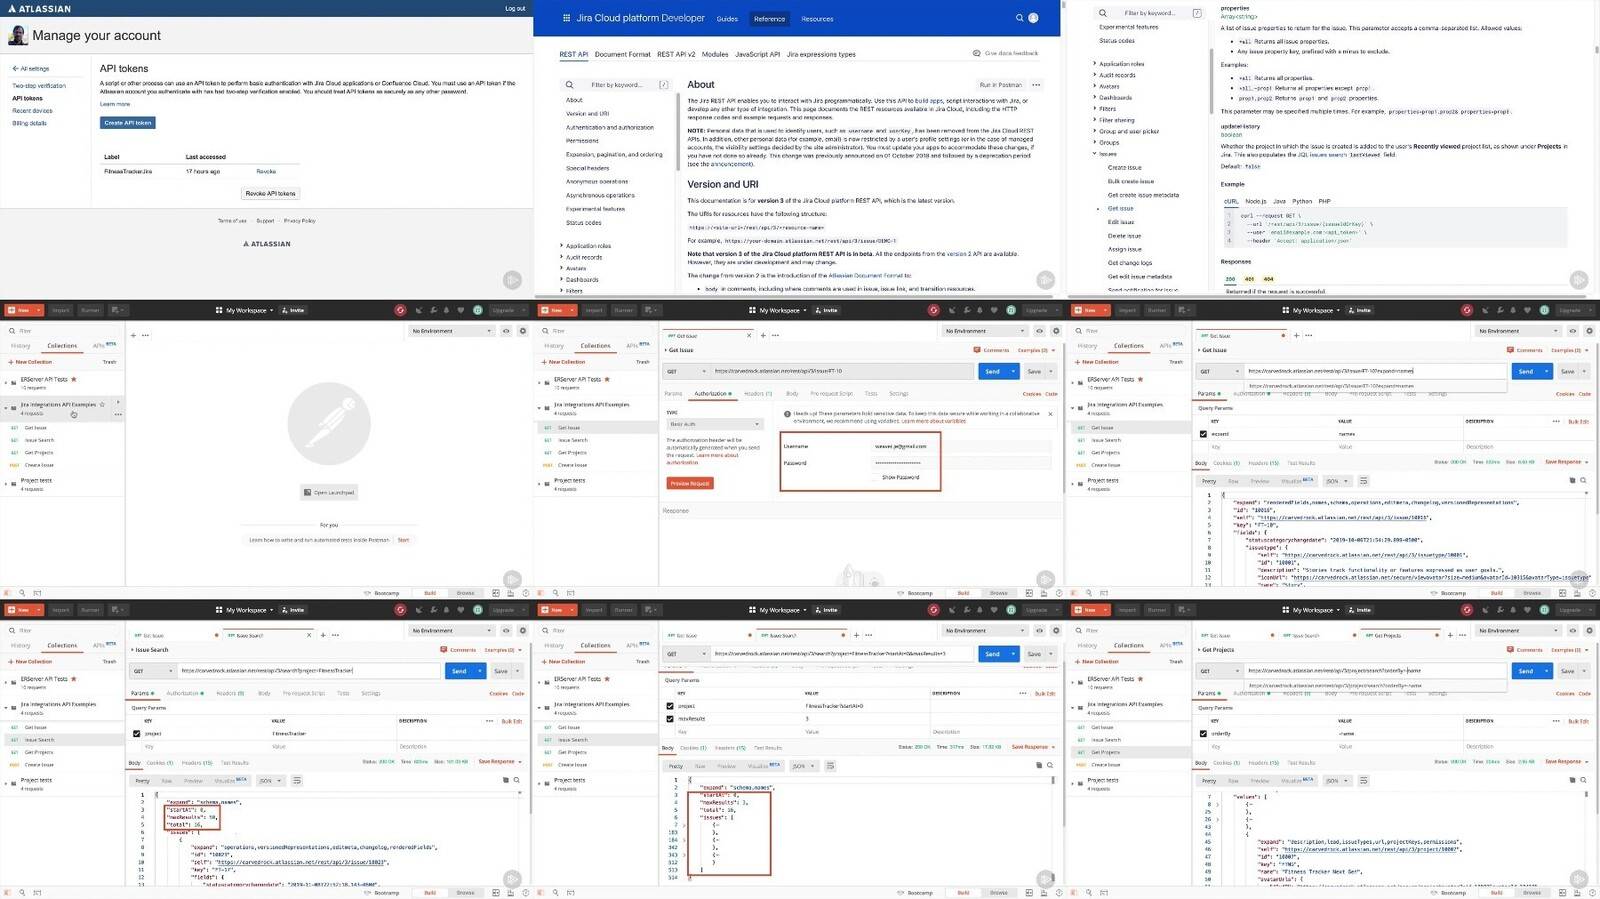Image resolution: width=1600 pixels, height=899 pixels.
Task: Click the notifications bell in the launchpad panel header
Action: click(x=446, y=310)
